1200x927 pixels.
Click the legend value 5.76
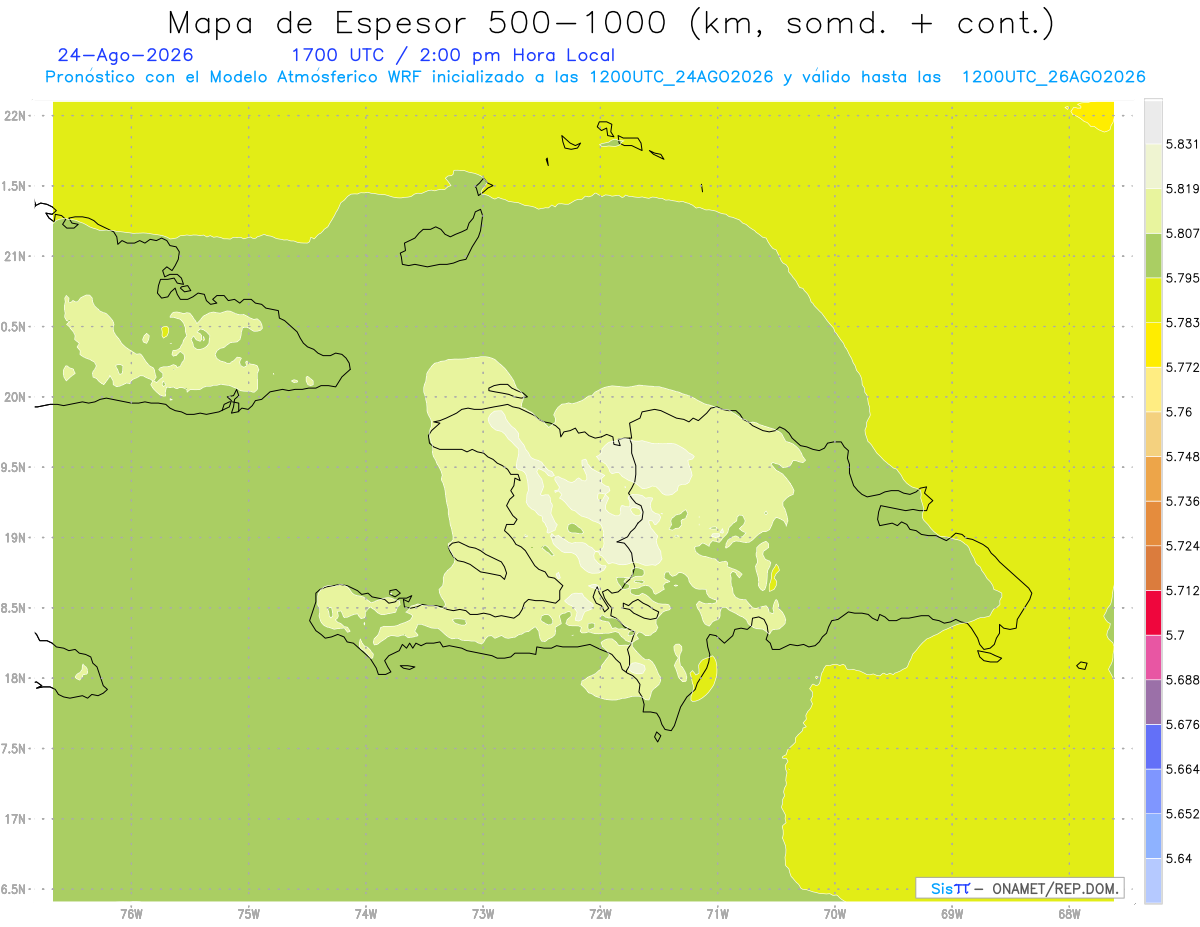[1179, 412]
